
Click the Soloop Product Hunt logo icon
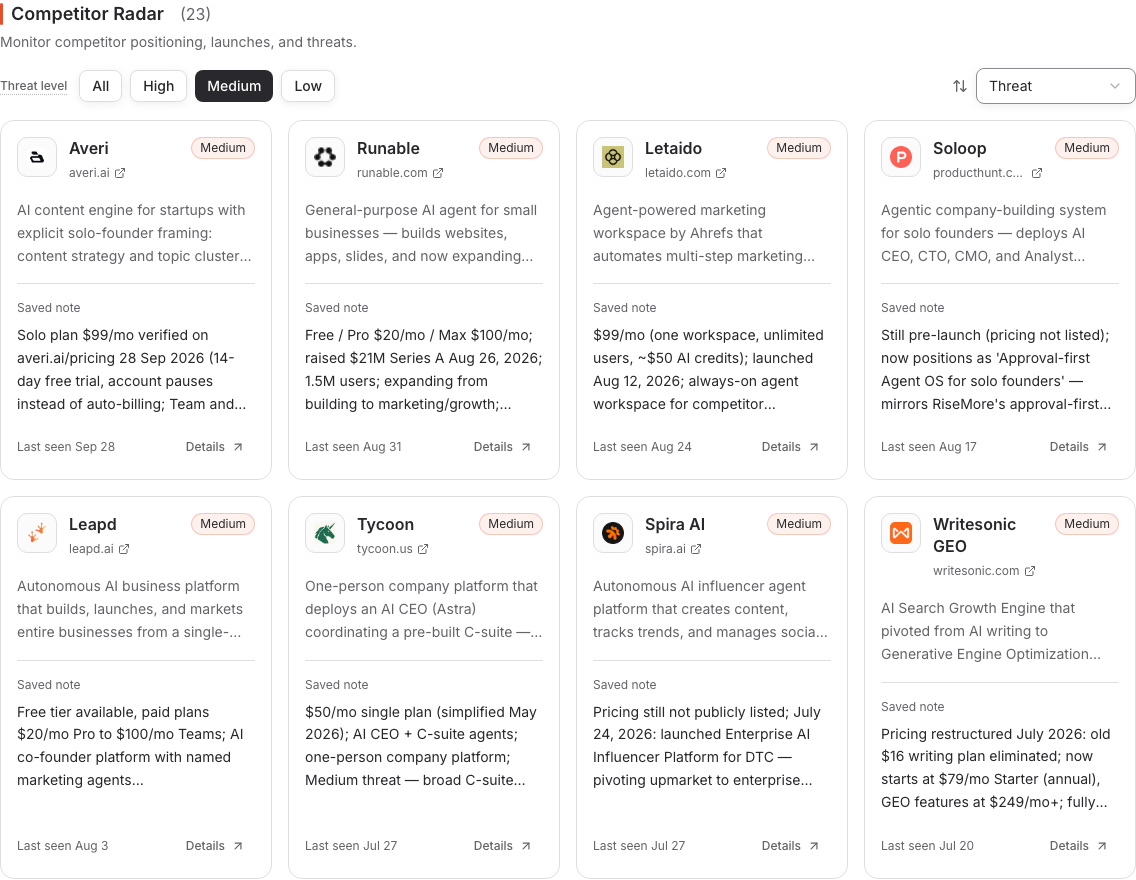(901, 156)
